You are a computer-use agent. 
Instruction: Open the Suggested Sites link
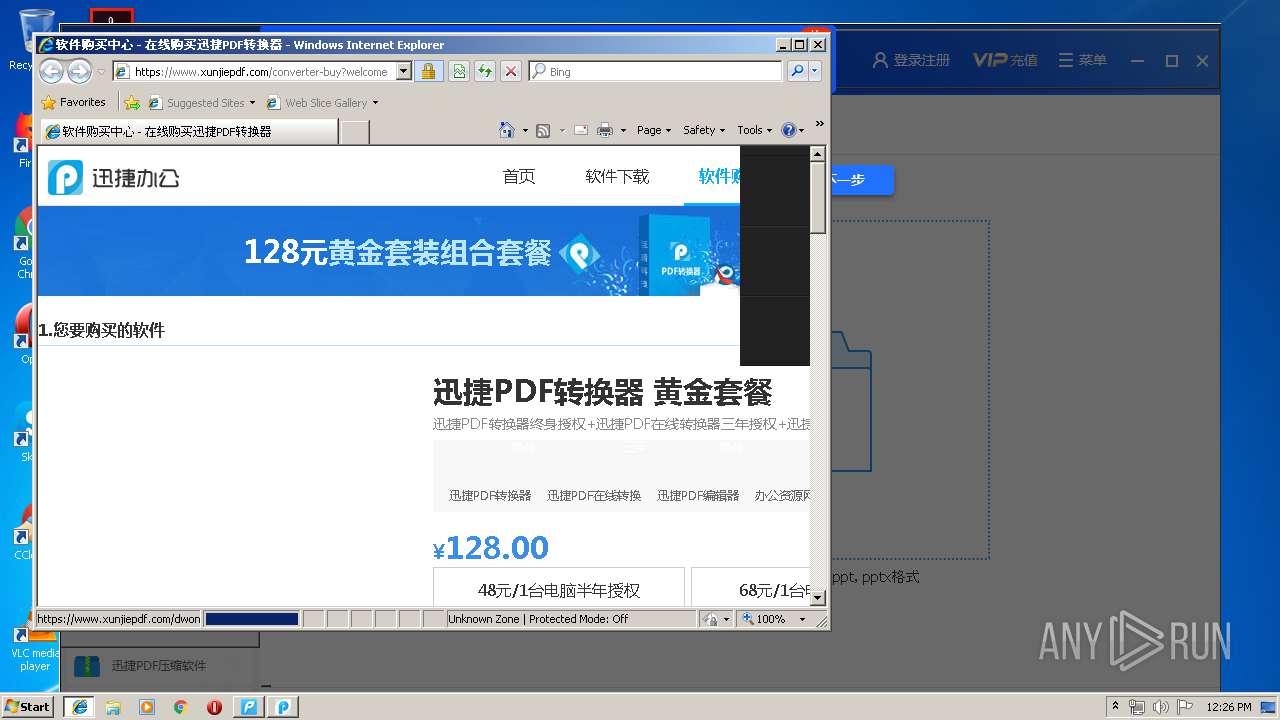(201, 102)
